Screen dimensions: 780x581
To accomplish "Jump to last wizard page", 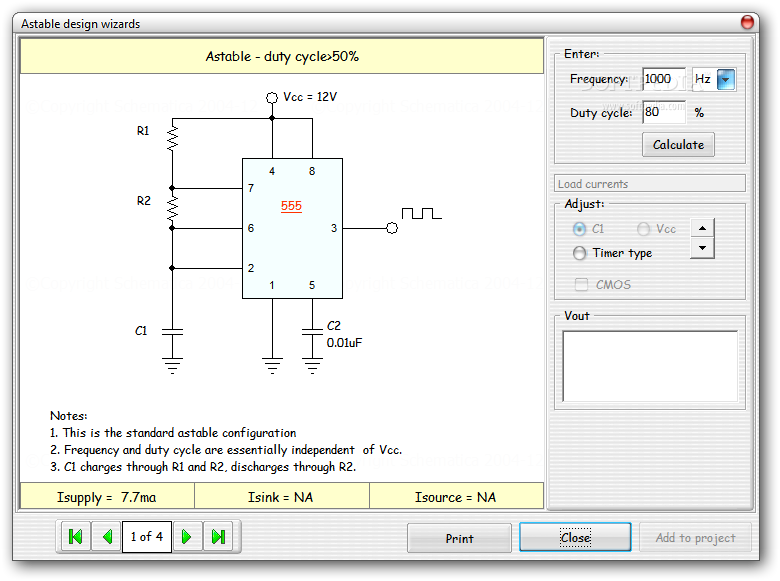I will (x=218, y=537).
